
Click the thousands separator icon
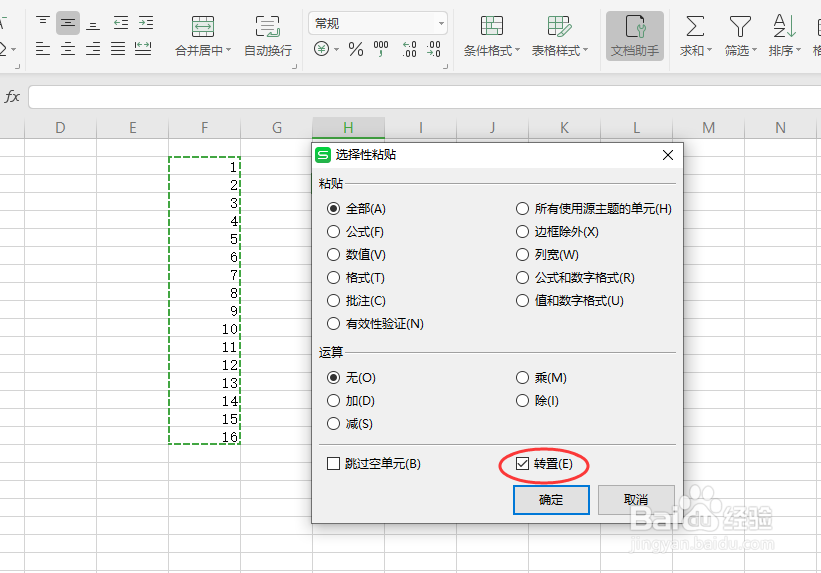[381, 49]
